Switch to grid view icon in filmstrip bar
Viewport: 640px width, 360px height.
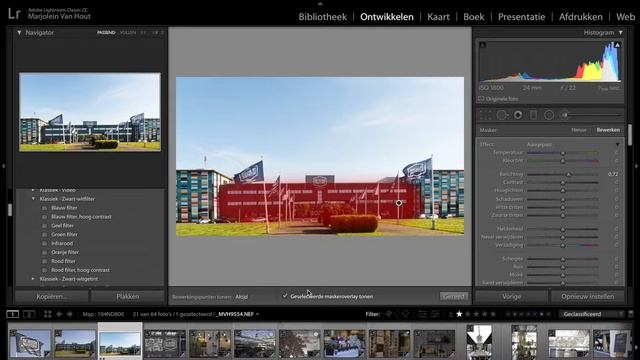pyautogui.click(x=48, y=314)
